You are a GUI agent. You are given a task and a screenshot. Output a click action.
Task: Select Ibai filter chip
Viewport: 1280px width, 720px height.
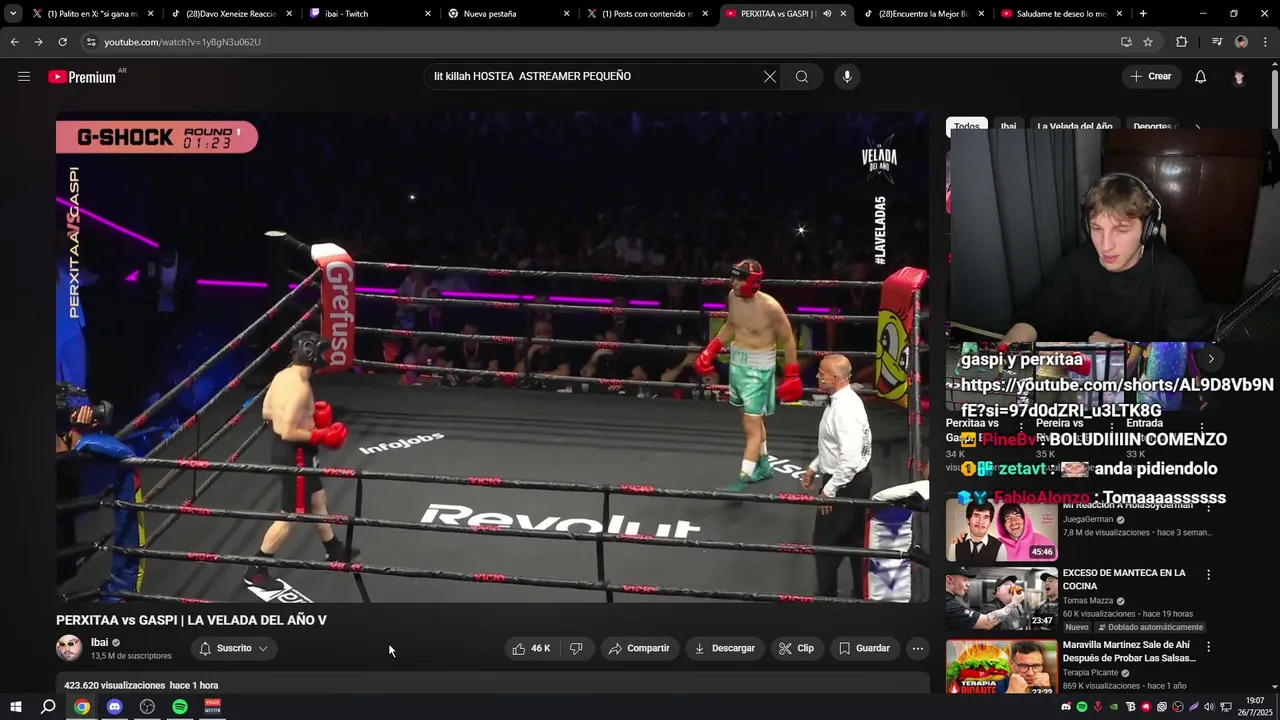1008,126
